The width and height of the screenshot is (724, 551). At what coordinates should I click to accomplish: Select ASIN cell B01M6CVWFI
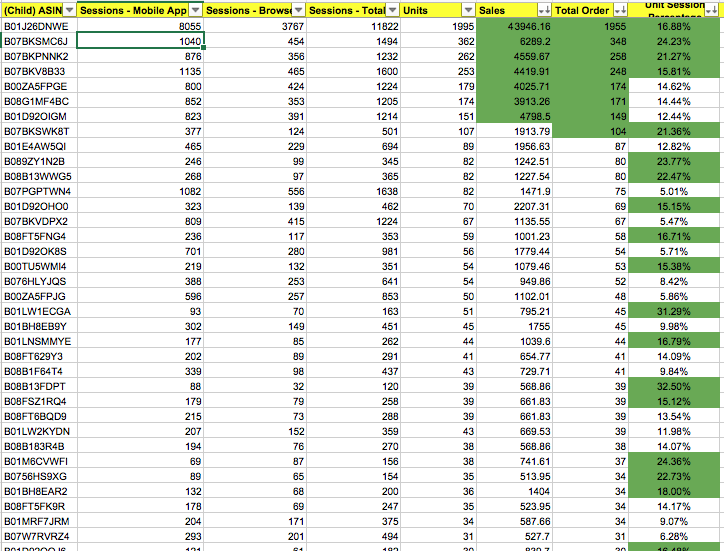coord(39,462)
